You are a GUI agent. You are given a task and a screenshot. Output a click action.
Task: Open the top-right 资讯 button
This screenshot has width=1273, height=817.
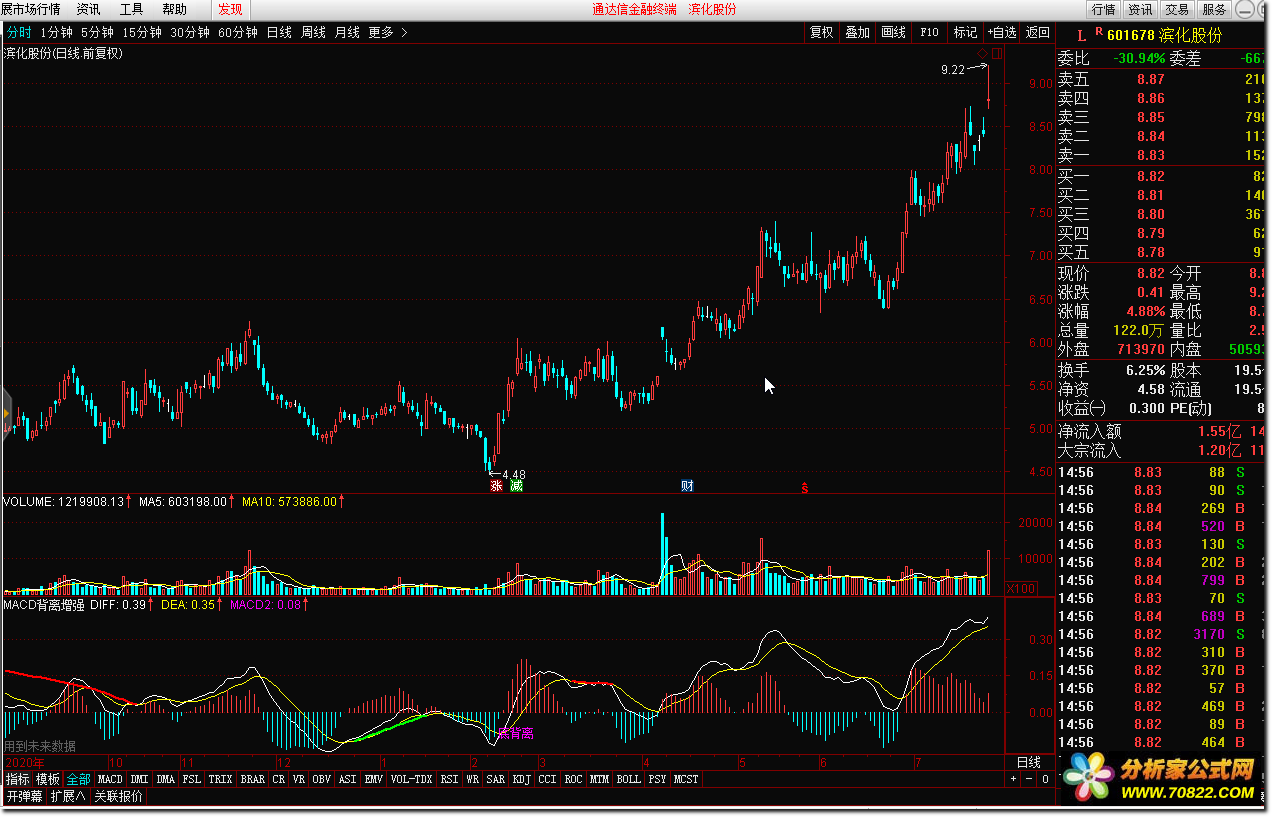(x=1140, y=9)
